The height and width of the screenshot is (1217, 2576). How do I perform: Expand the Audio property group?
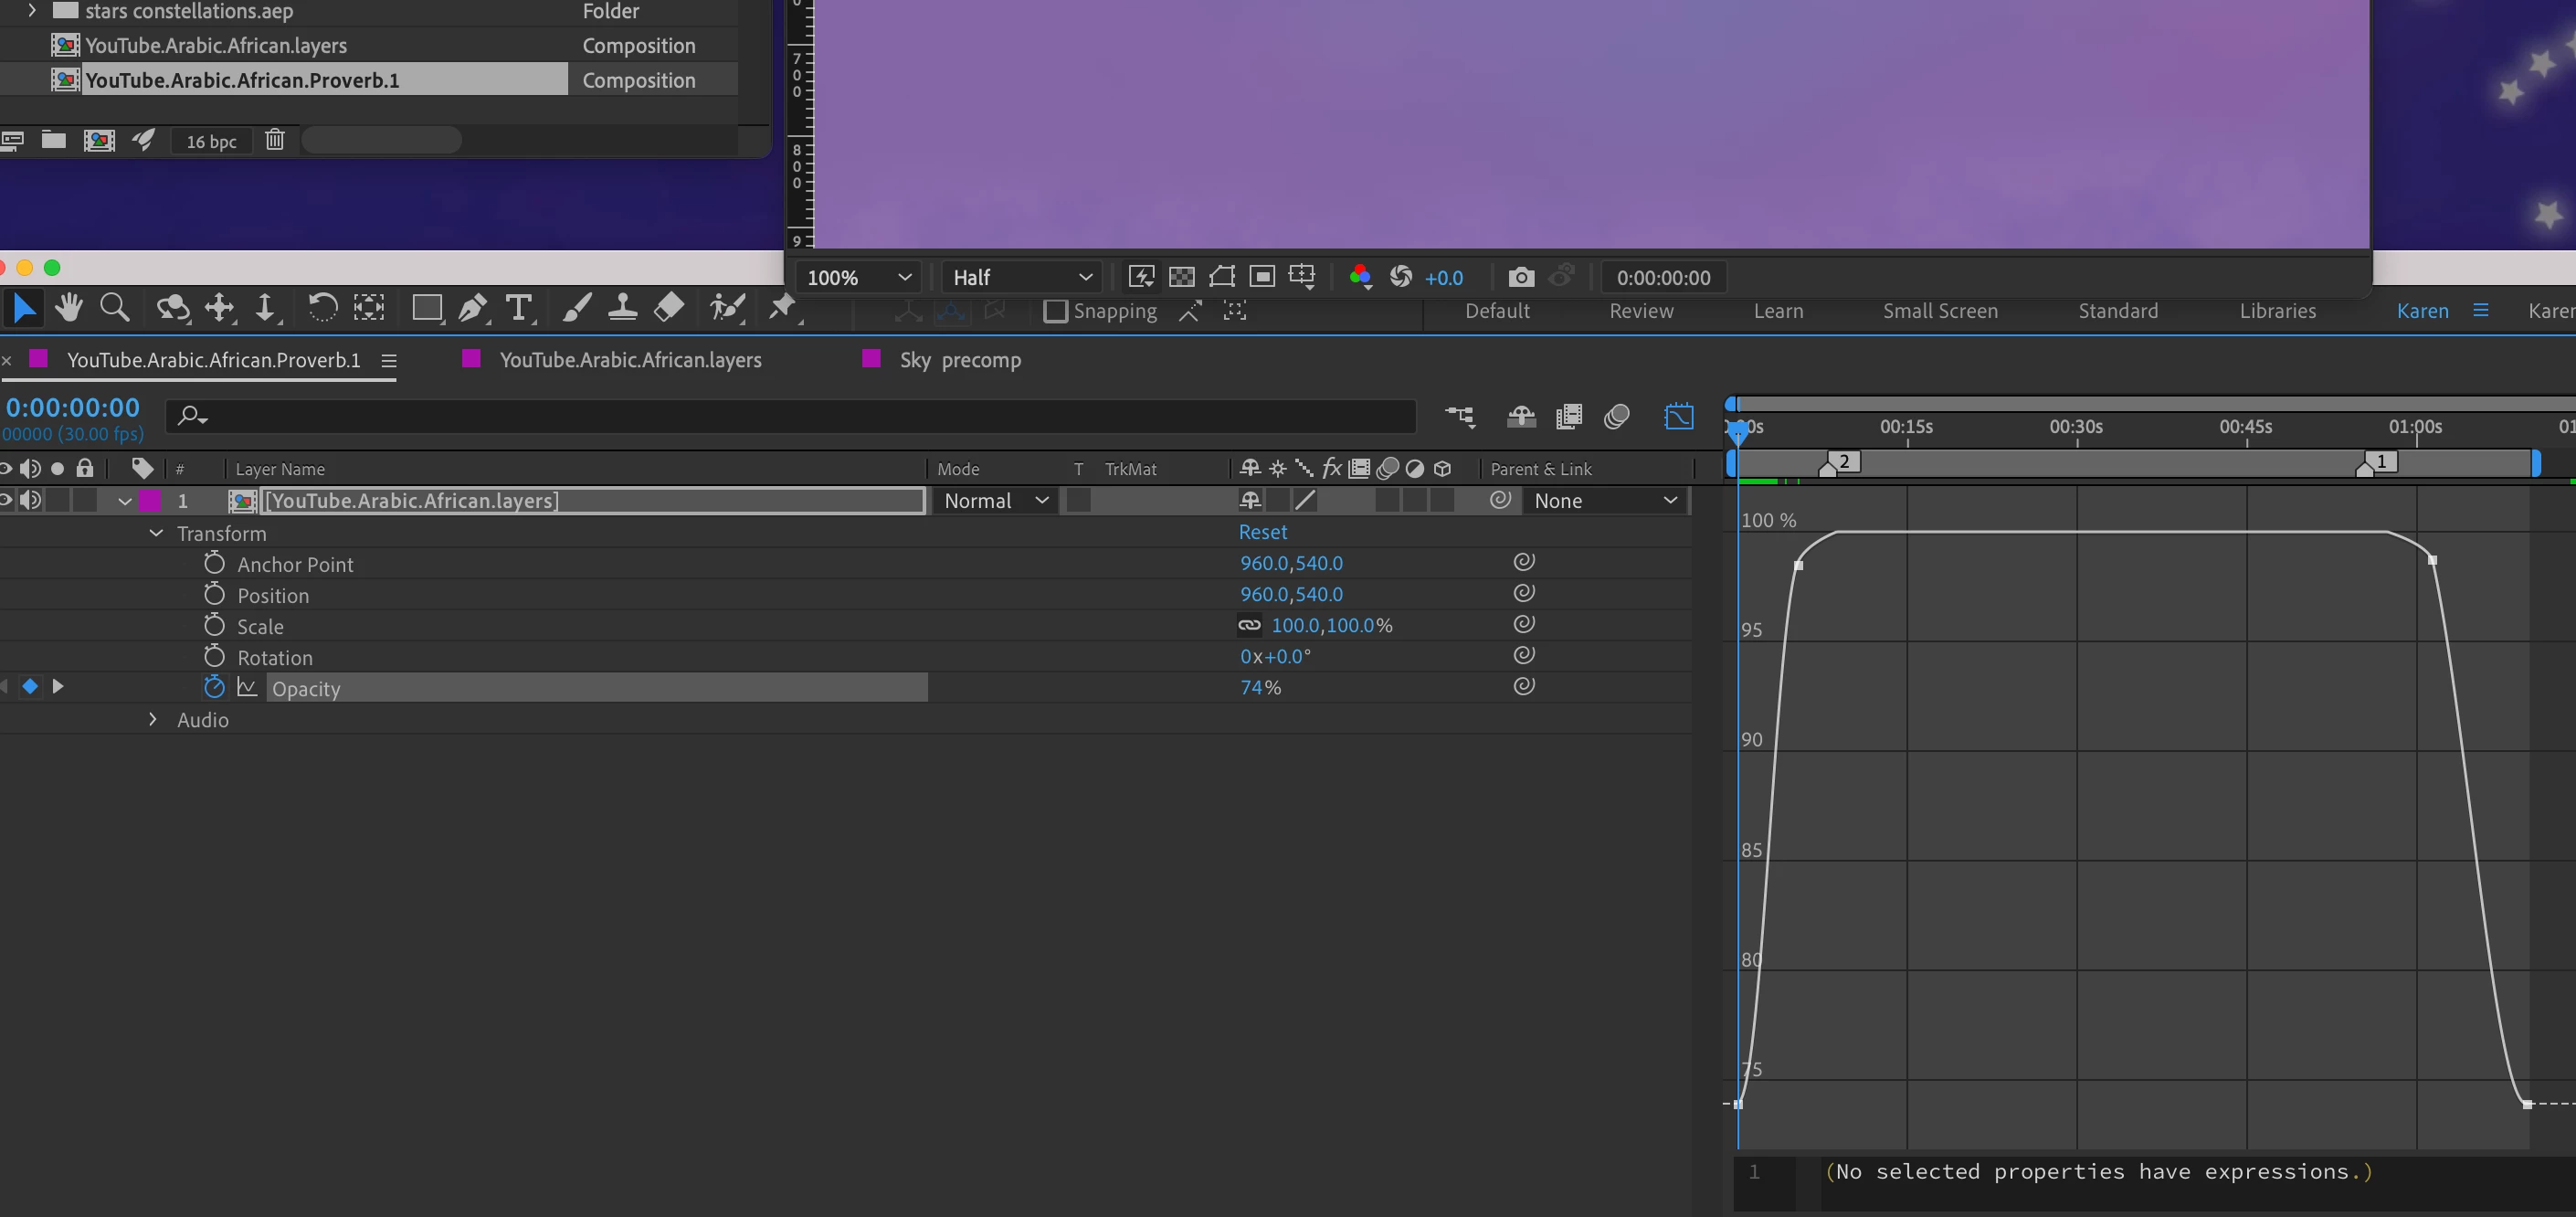click(153, 719)
